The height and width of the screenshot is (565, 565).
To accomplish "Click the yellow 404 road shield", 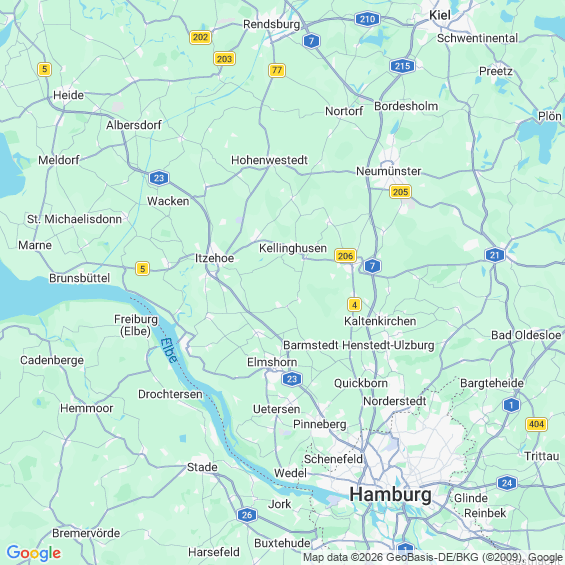I will 536,424.
